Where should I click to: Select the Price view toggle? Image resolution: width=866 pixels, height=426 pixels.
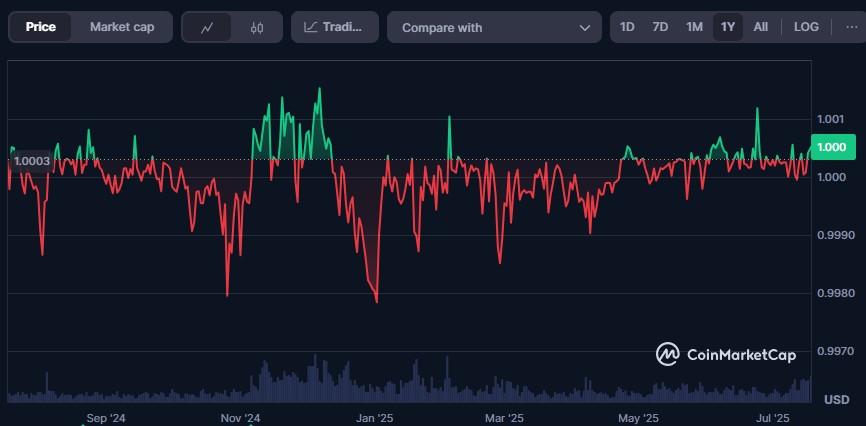click(41, 27)
